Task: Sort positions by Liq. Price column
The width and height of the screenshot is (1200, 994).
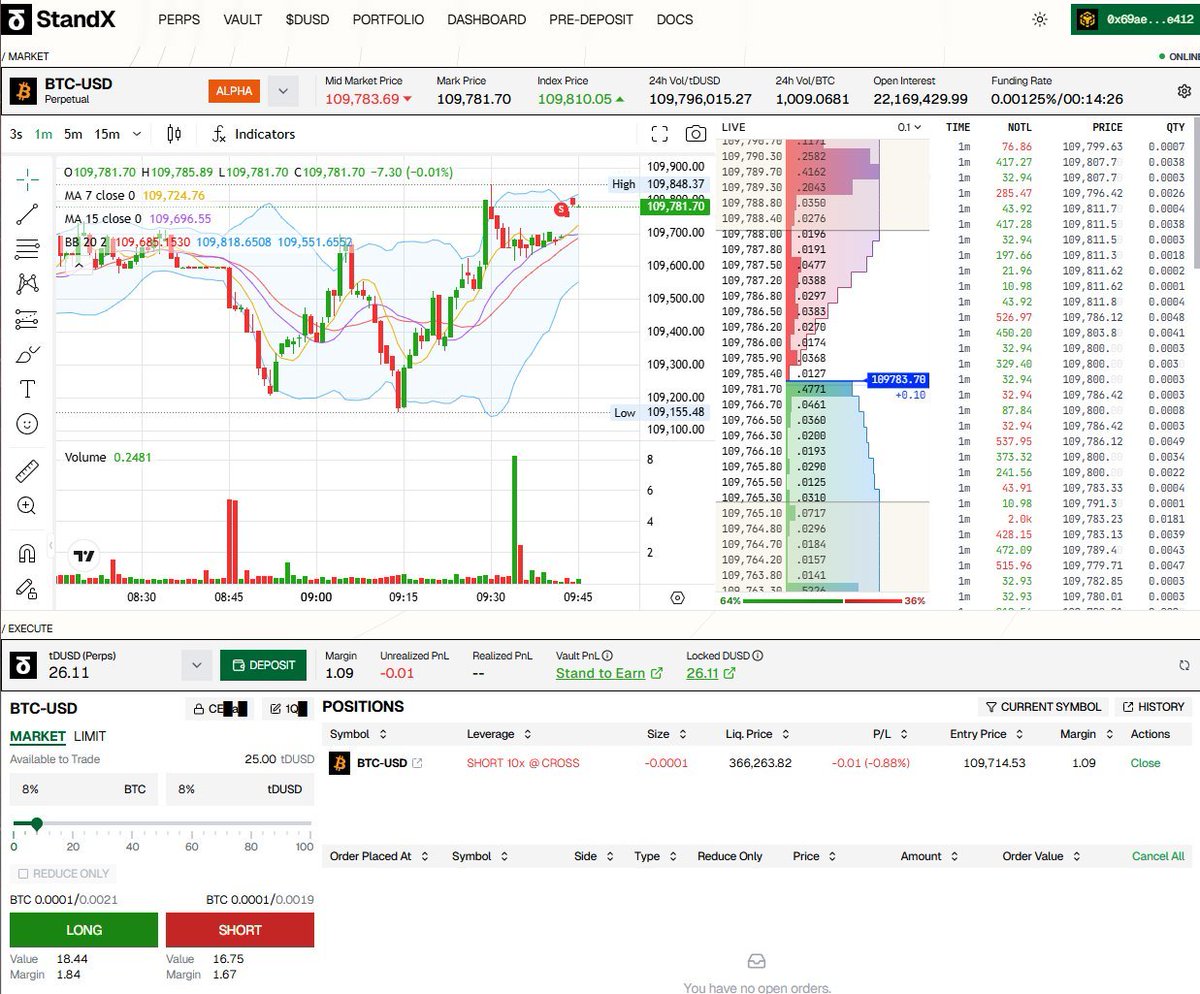Action: coord(756,734)
